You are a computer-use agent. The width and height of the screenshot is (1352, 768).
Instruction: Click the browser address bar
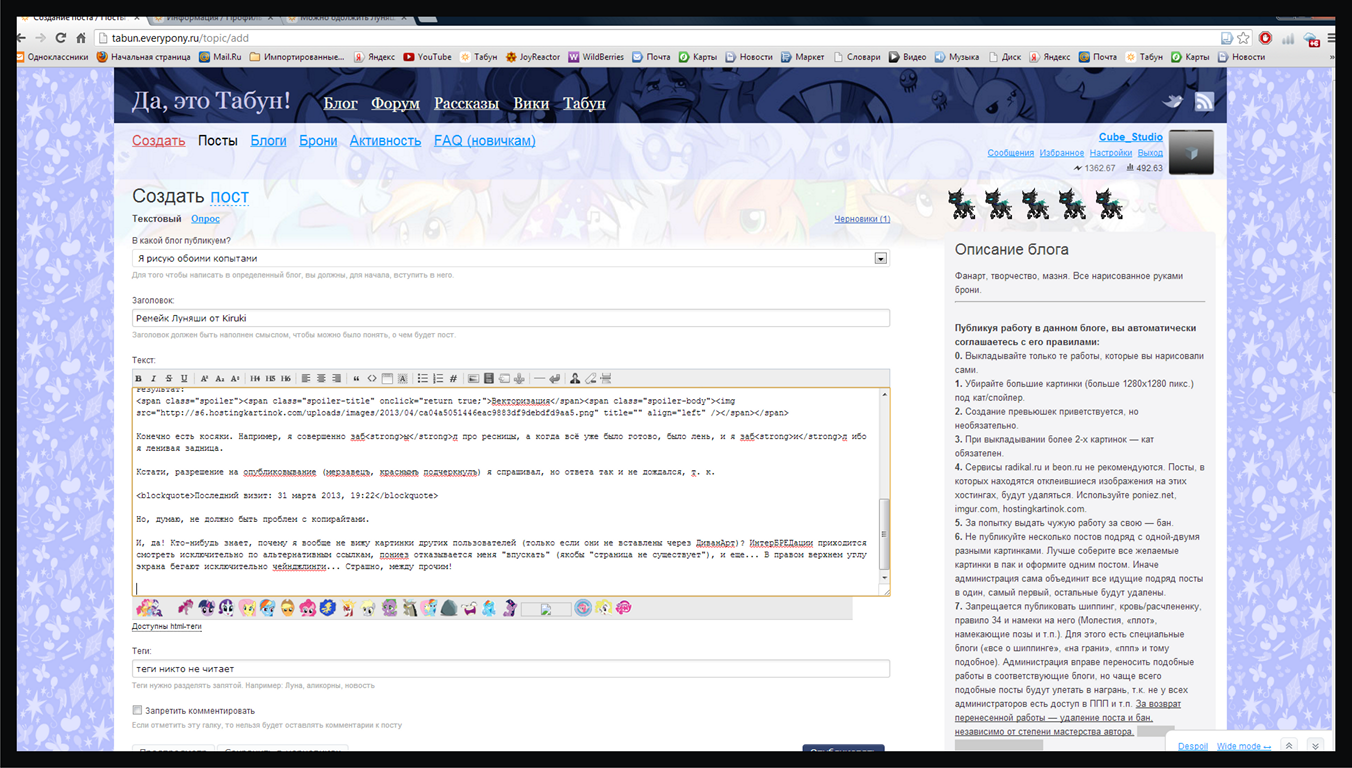click(660, 38)
